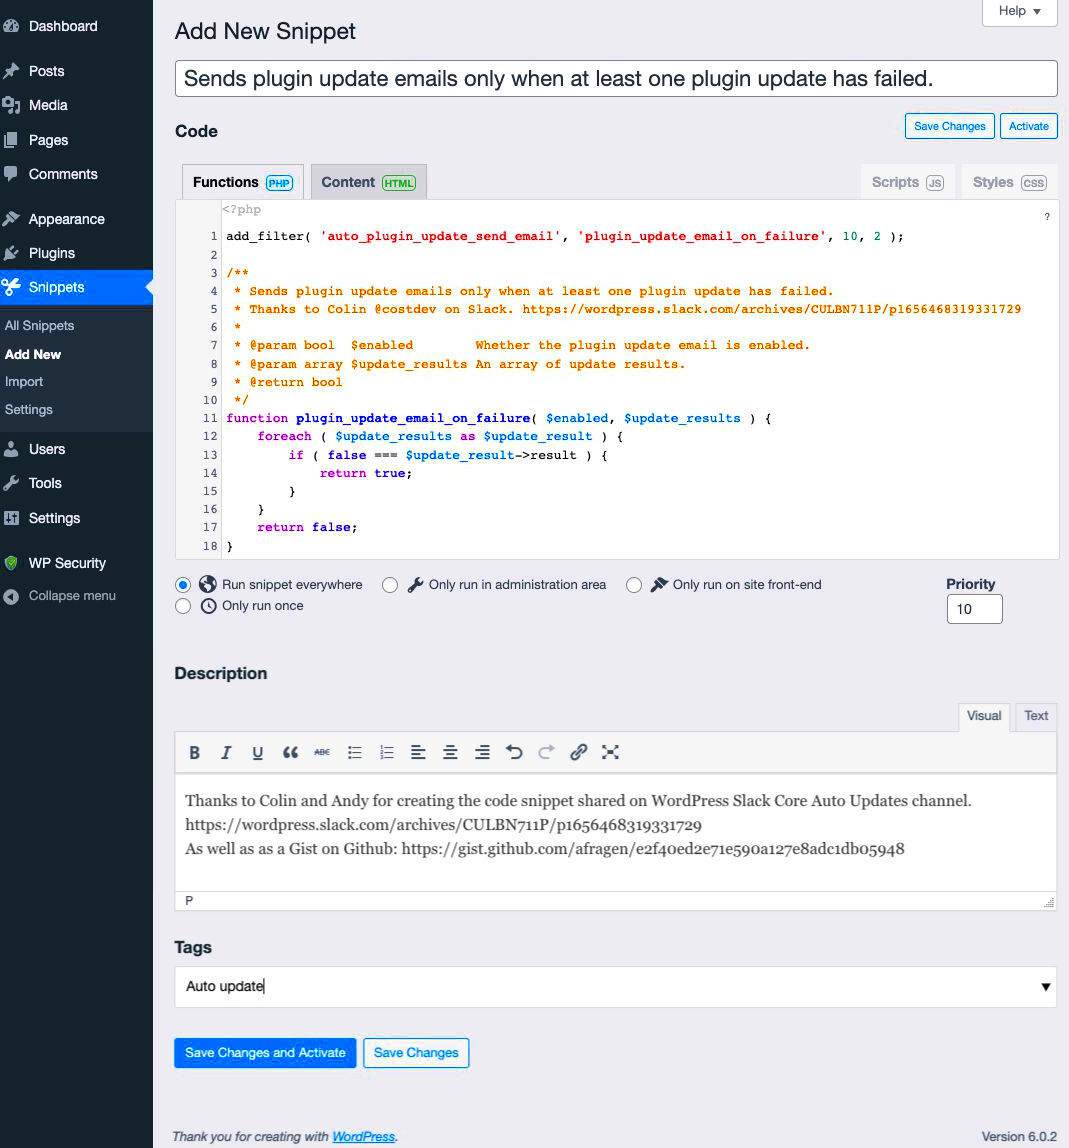Insert a numbered list
The height and width of the screenshot is (1148, 1069).
pyautogui.click(x=387, y=752)
